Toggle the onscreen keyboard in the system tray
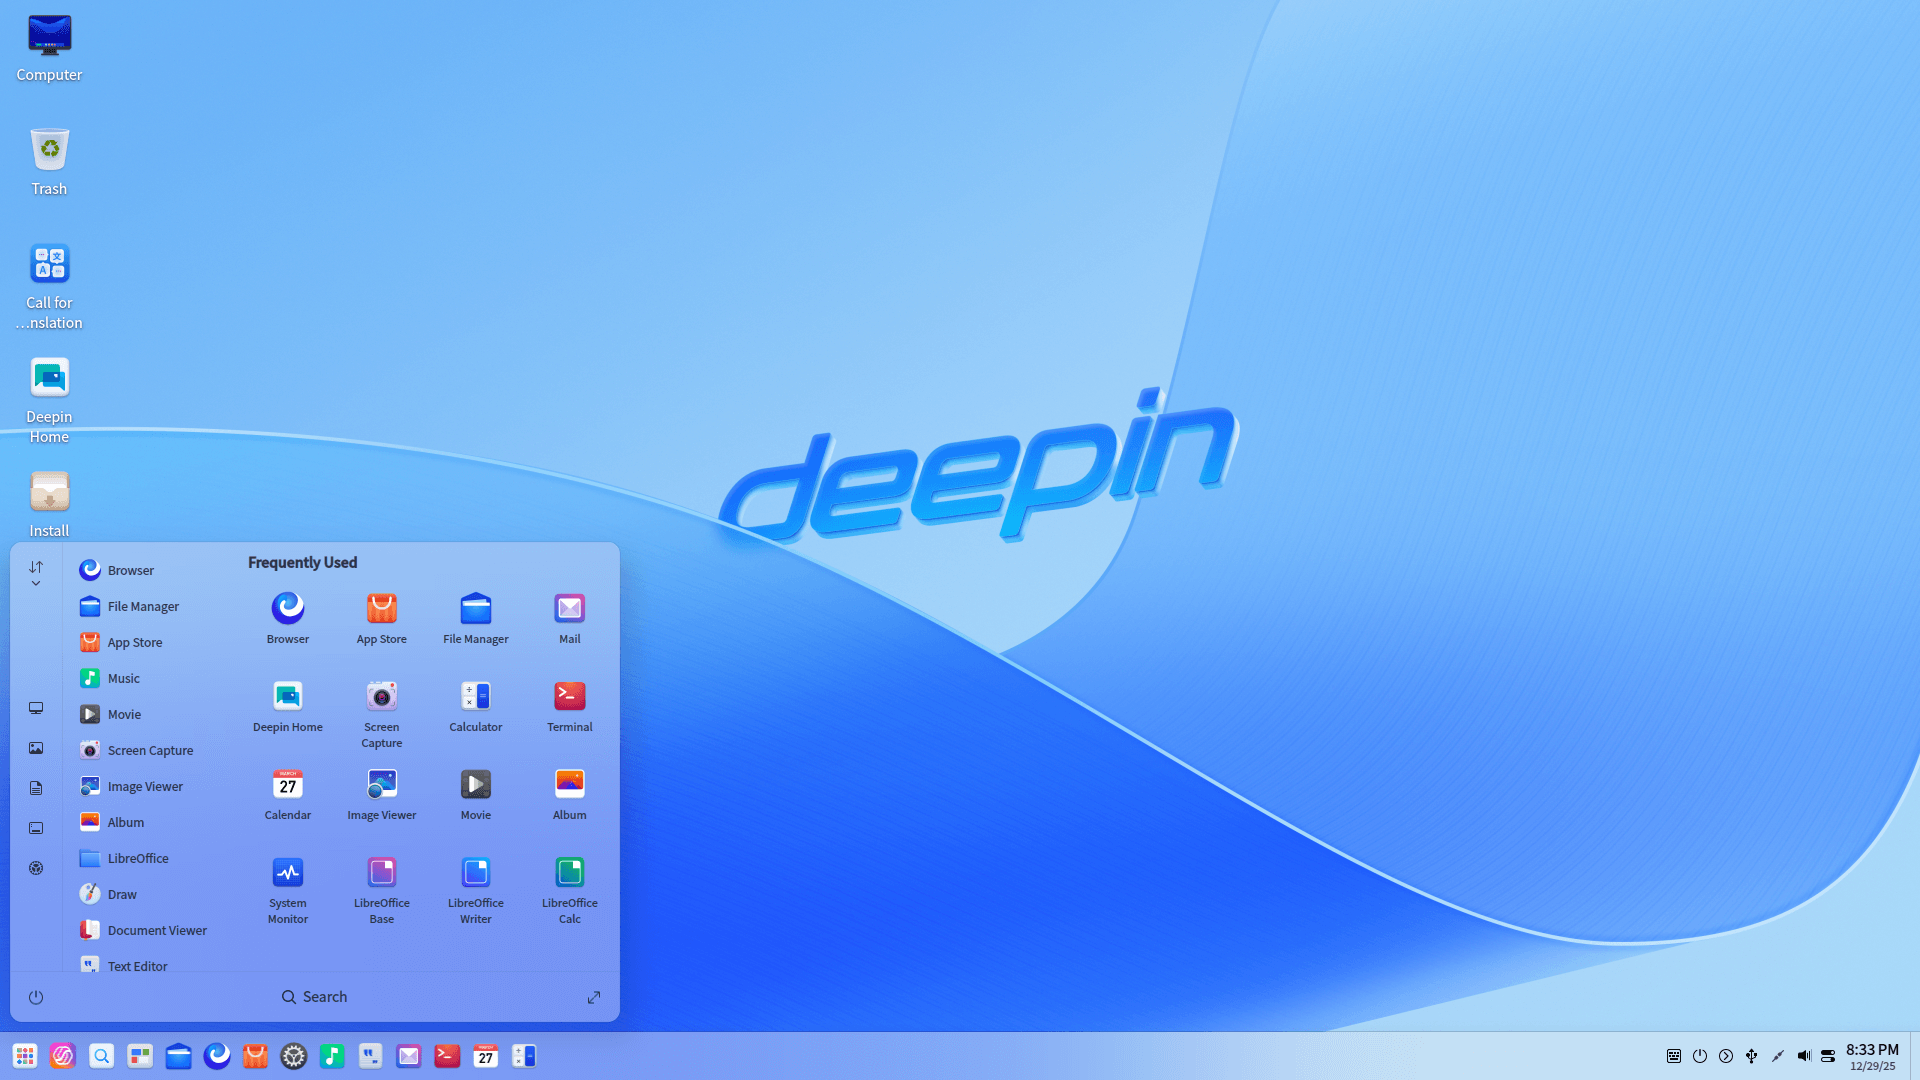Image resolution: width=1920 pixels, height=1080 pixels. [x=1673, y=1055]
